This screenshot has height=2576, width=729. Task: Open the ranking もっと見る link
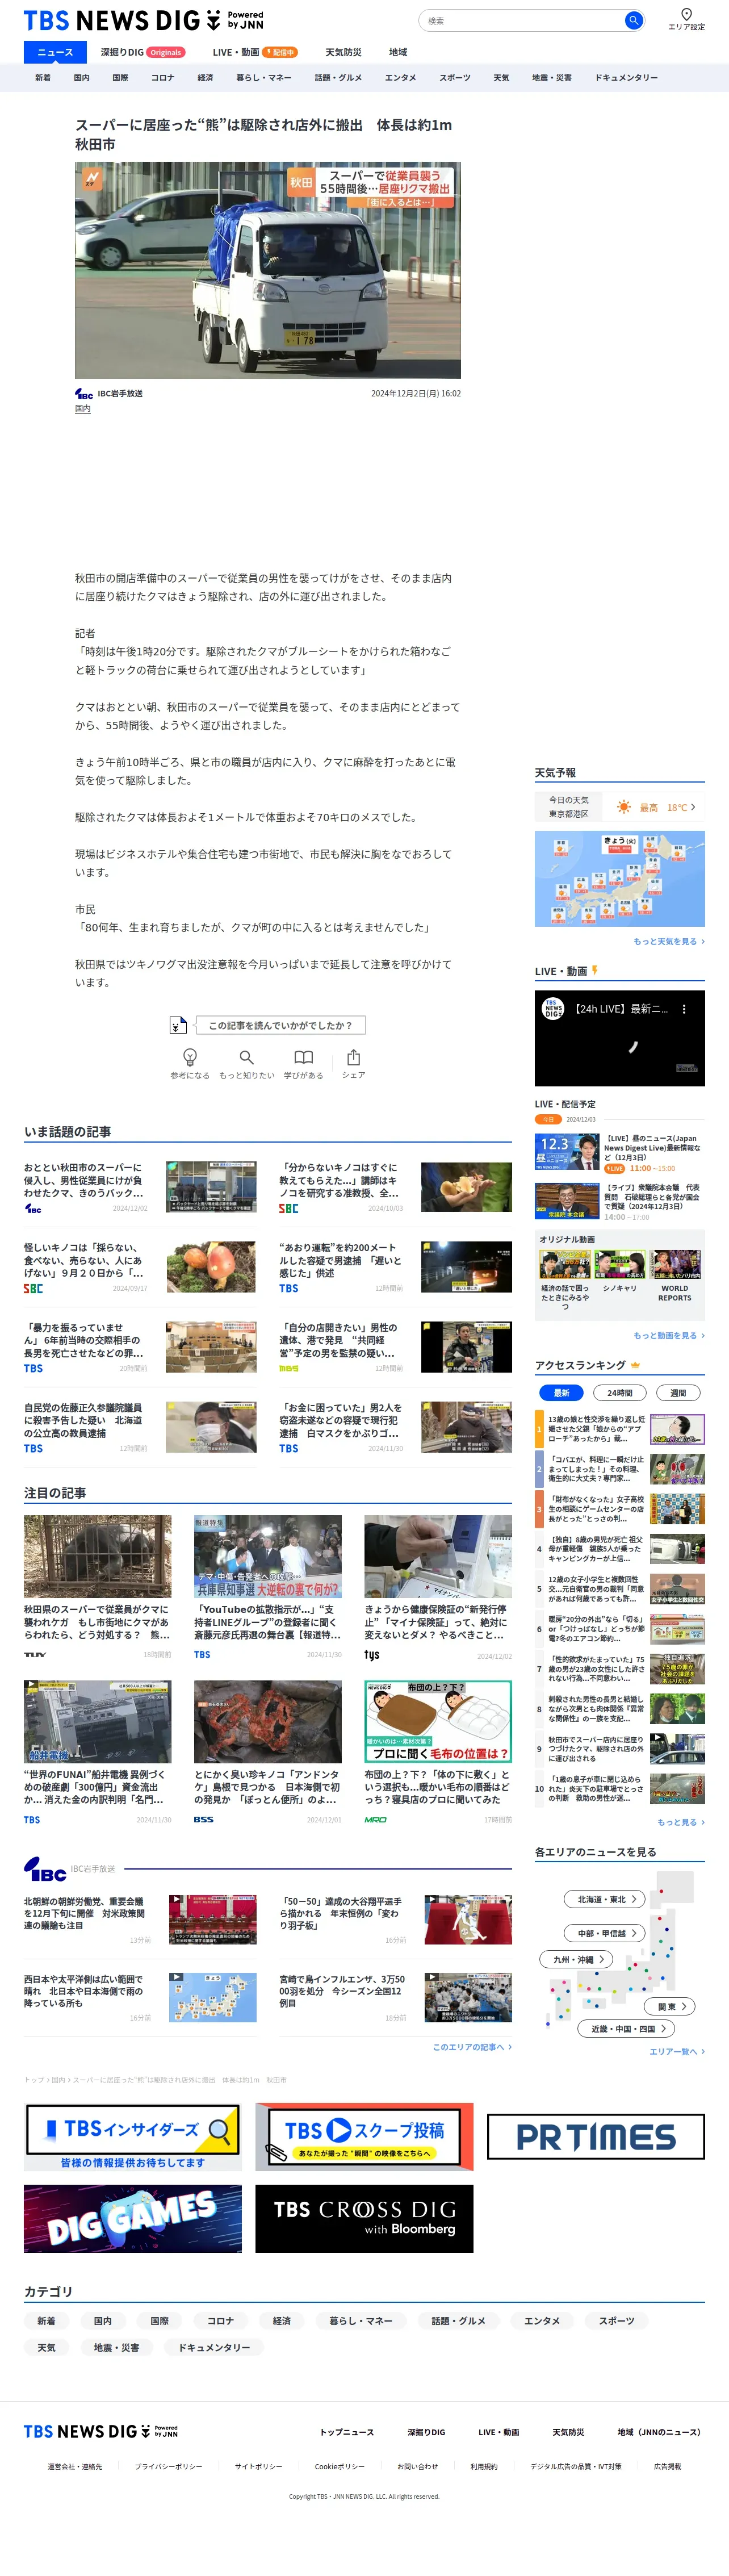coord(680,1822)
